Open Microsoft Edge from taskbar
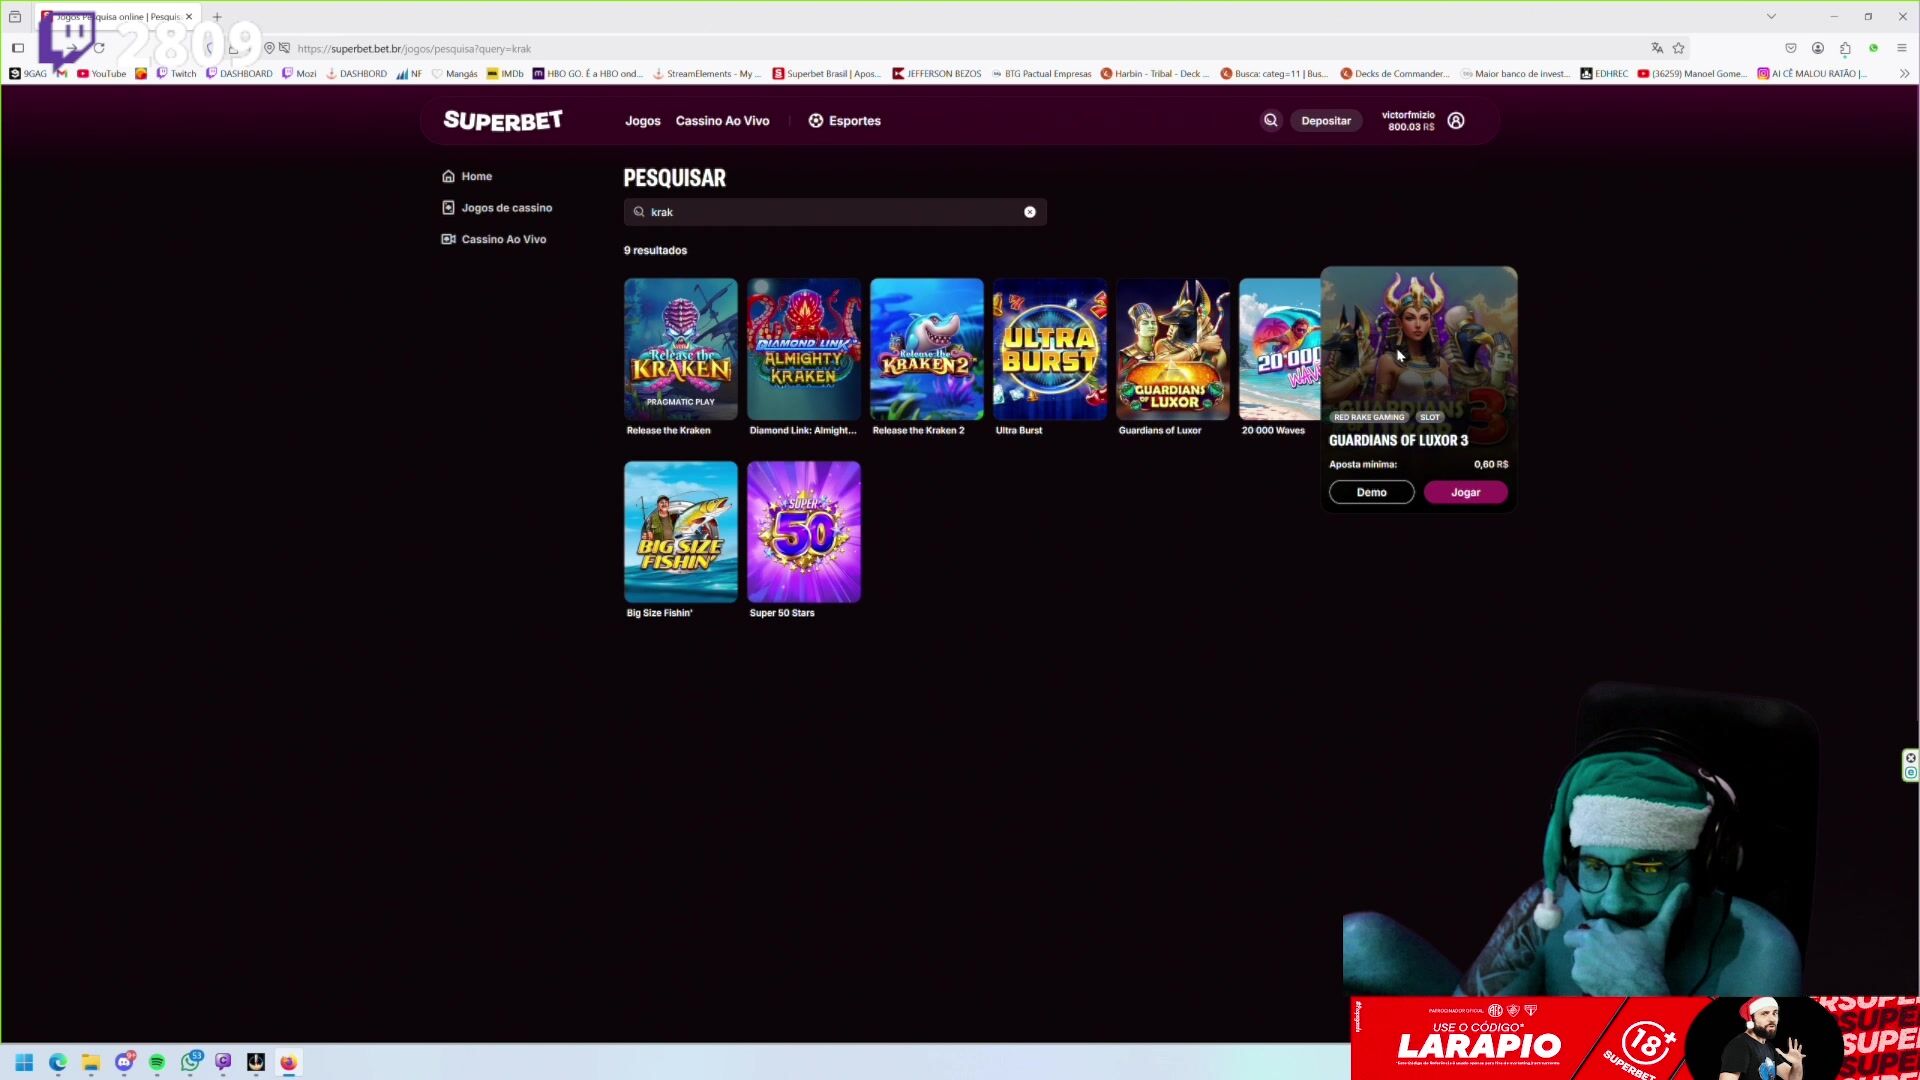The image size is (1920, 1080). 58,1062
